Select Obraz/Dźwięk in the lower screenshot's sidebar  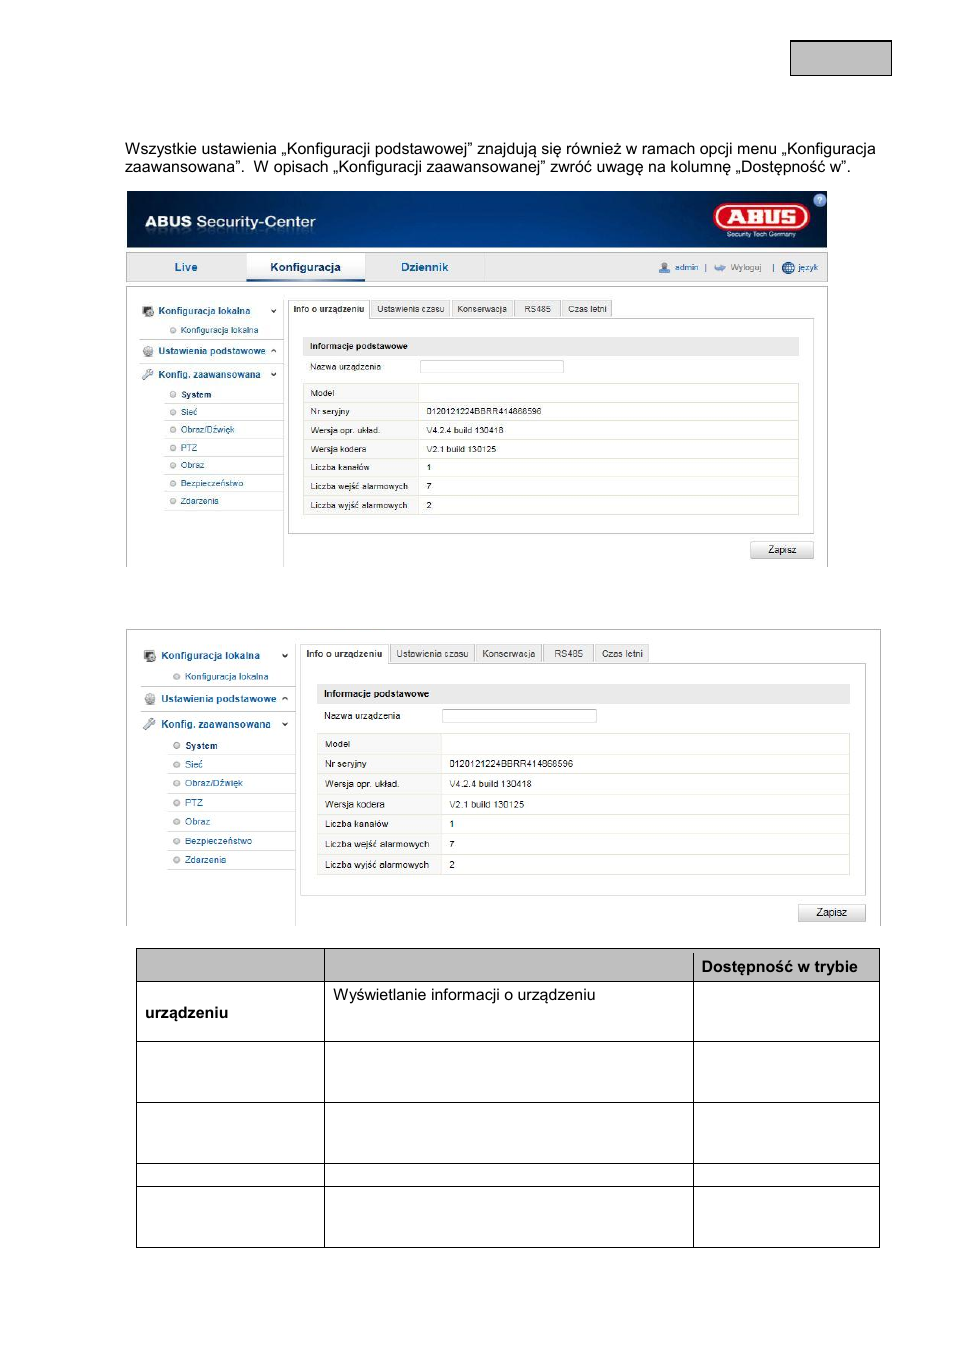coord(213,783)
